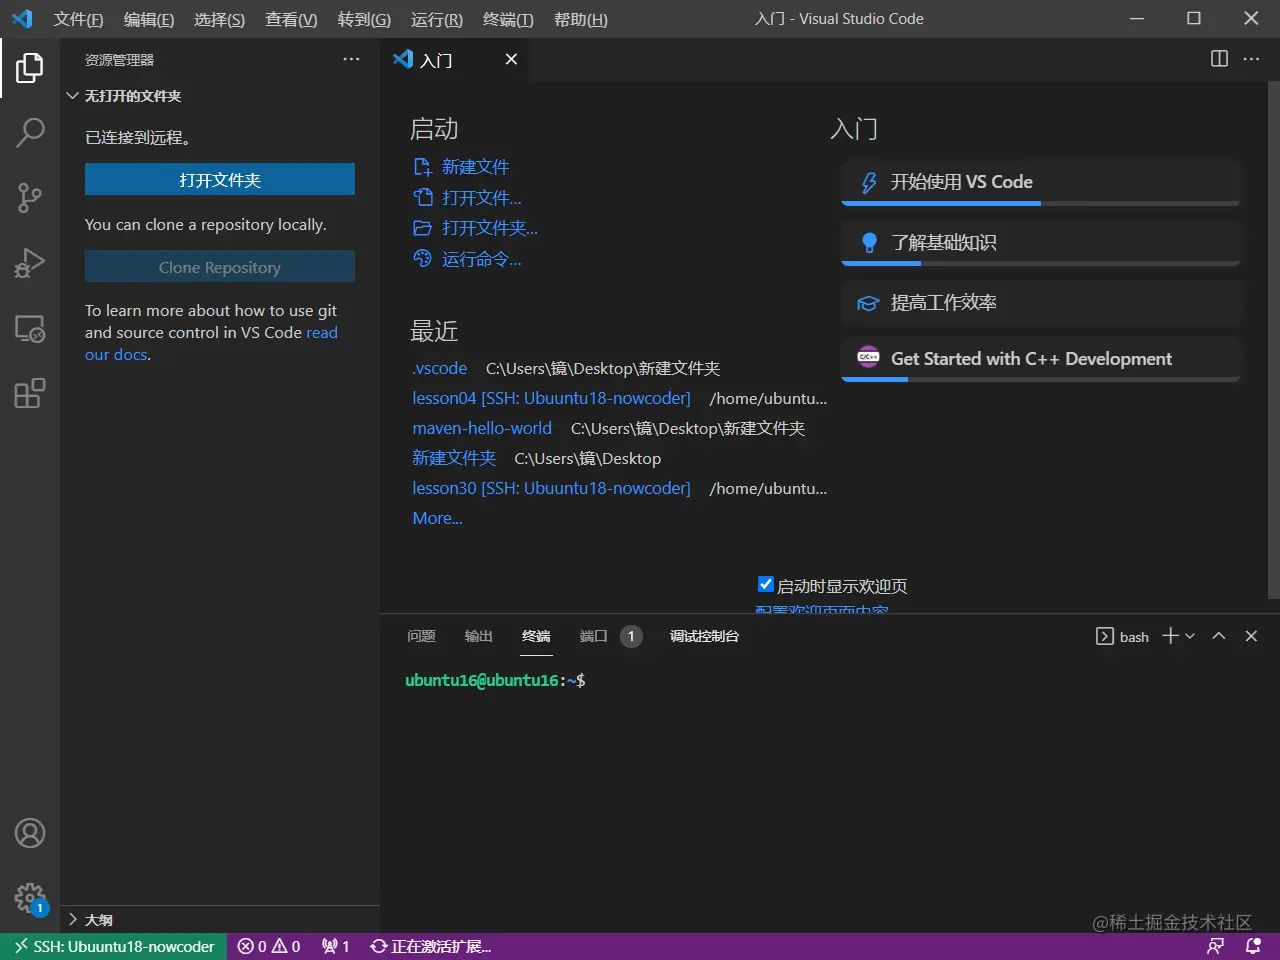Click the Clone Repository button

point(220,267)
